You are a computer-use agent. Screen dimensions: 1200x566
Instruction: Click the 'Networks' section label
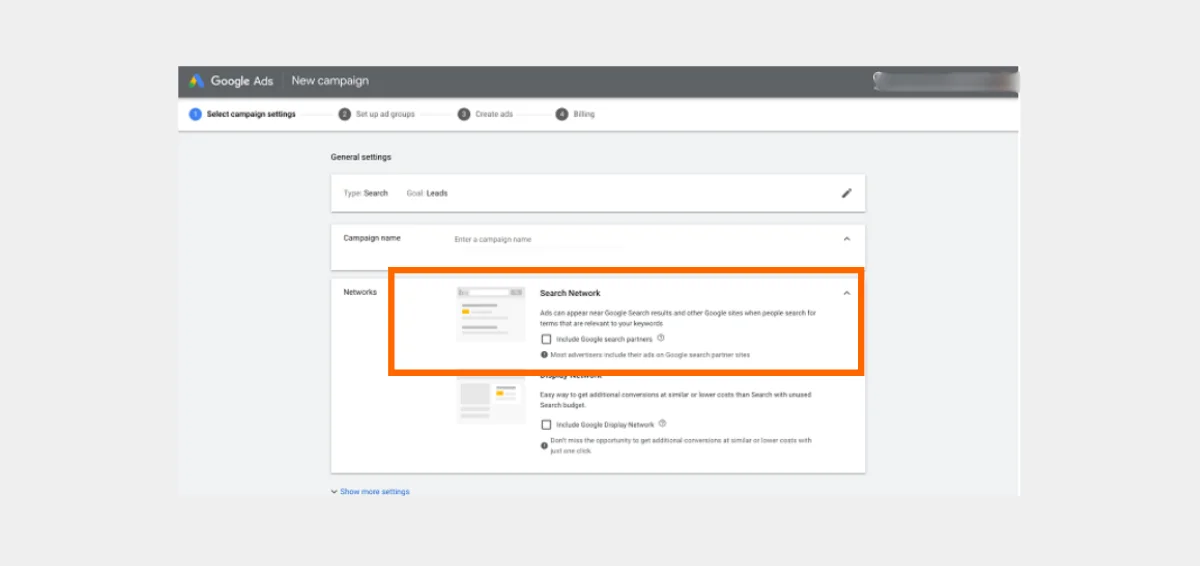pos(360,292)
